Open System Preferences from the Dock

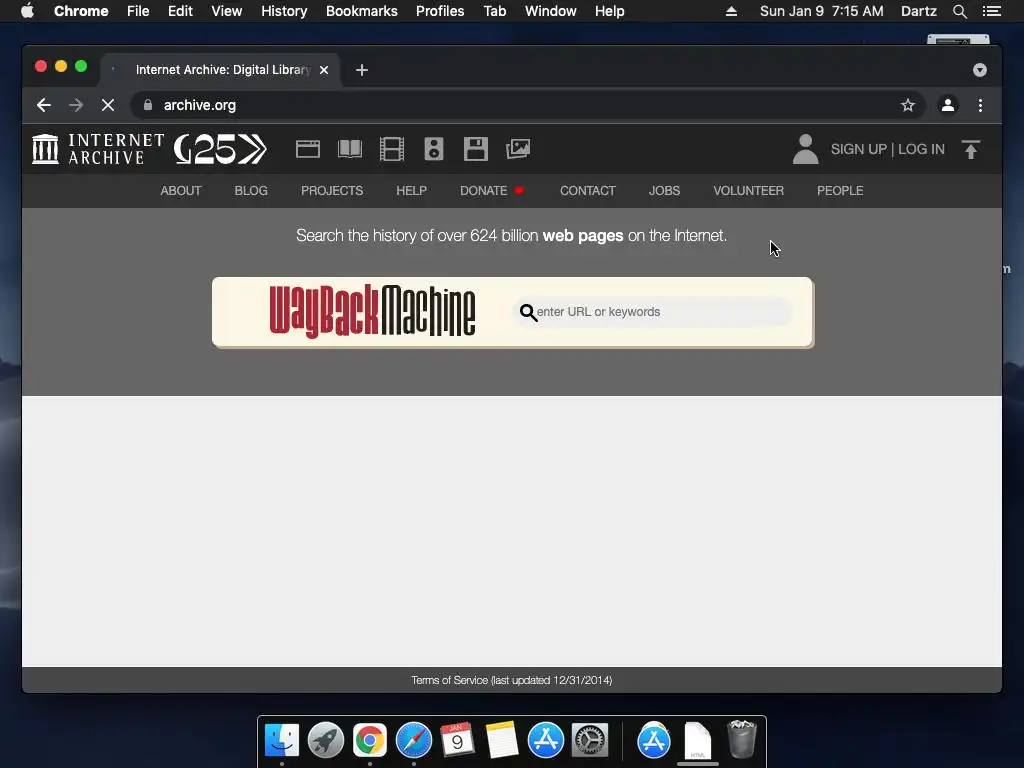tap(590, 740)
